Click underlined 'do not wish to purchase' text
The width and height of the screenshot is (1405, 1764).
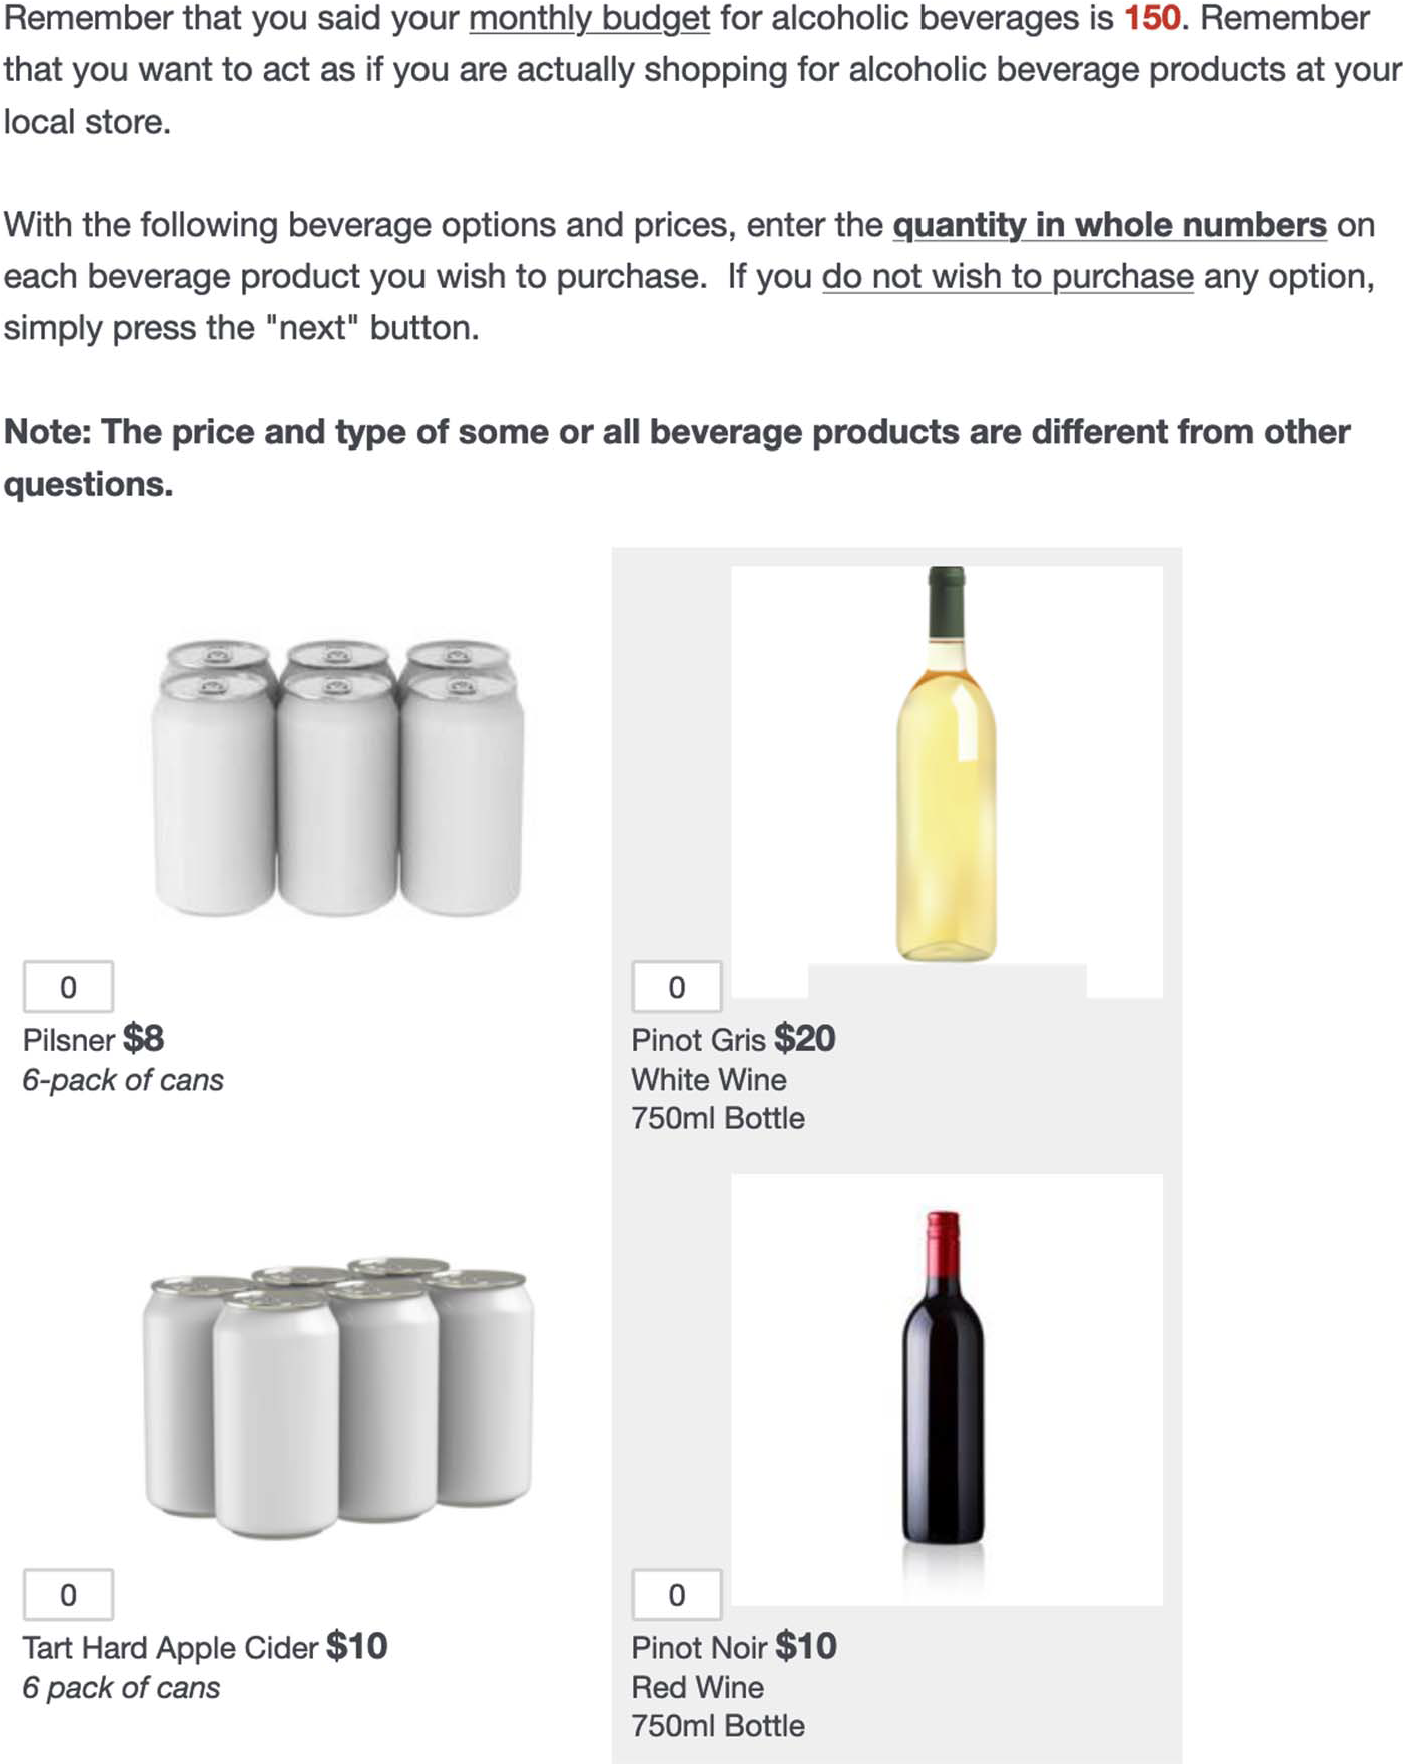[x=1007, y=277]
